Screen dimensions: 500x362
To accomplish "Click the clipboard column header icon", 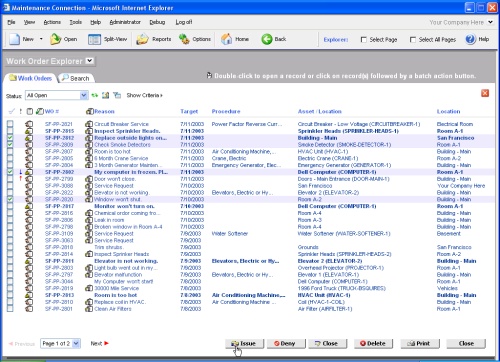I will point(30,111).
